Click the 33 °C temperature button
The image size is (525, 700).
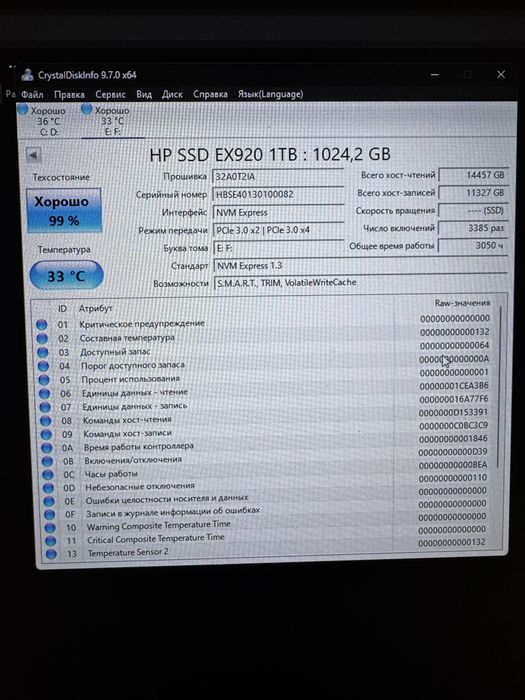67,275
